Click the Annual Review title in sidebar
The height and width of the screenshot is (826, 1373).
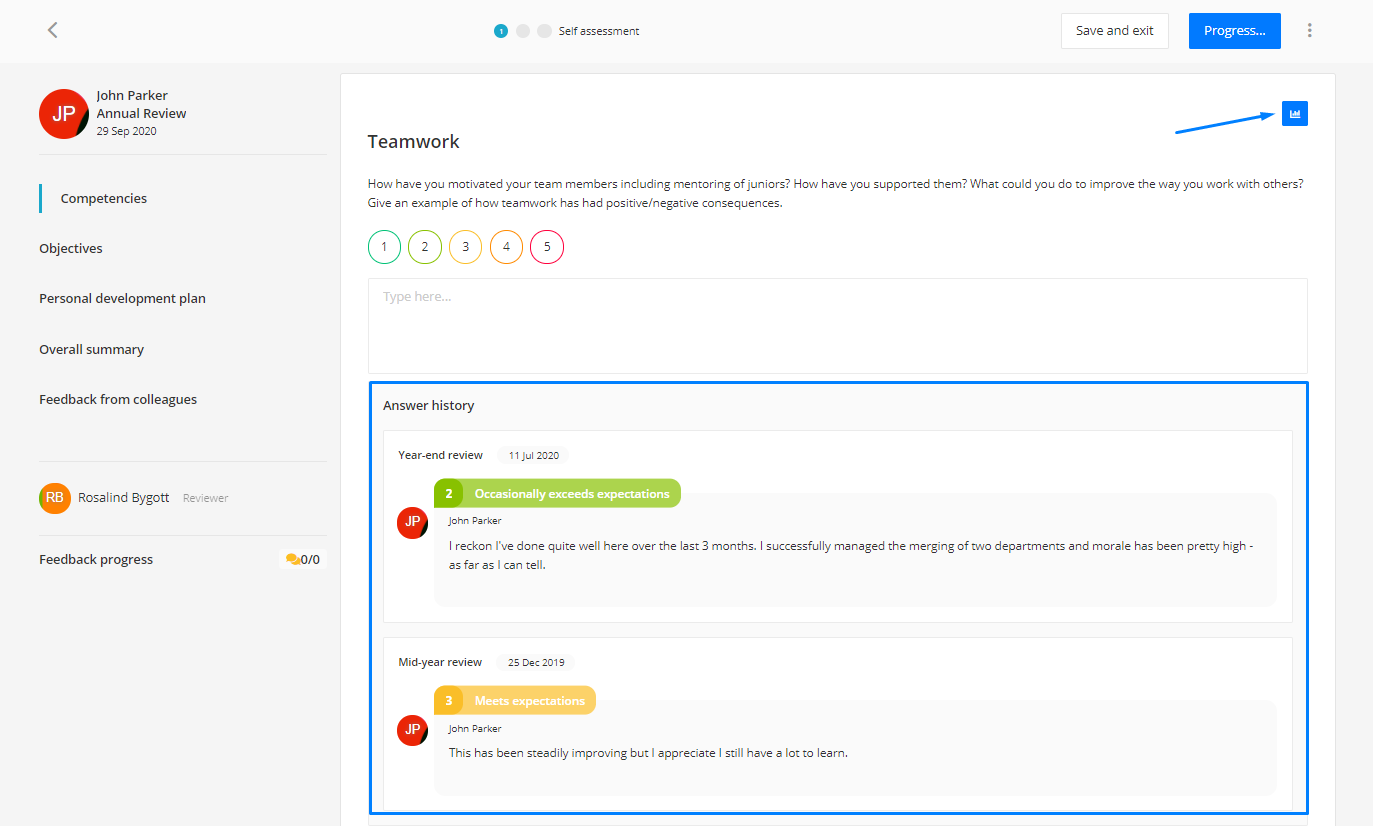[x=142, y=113]
